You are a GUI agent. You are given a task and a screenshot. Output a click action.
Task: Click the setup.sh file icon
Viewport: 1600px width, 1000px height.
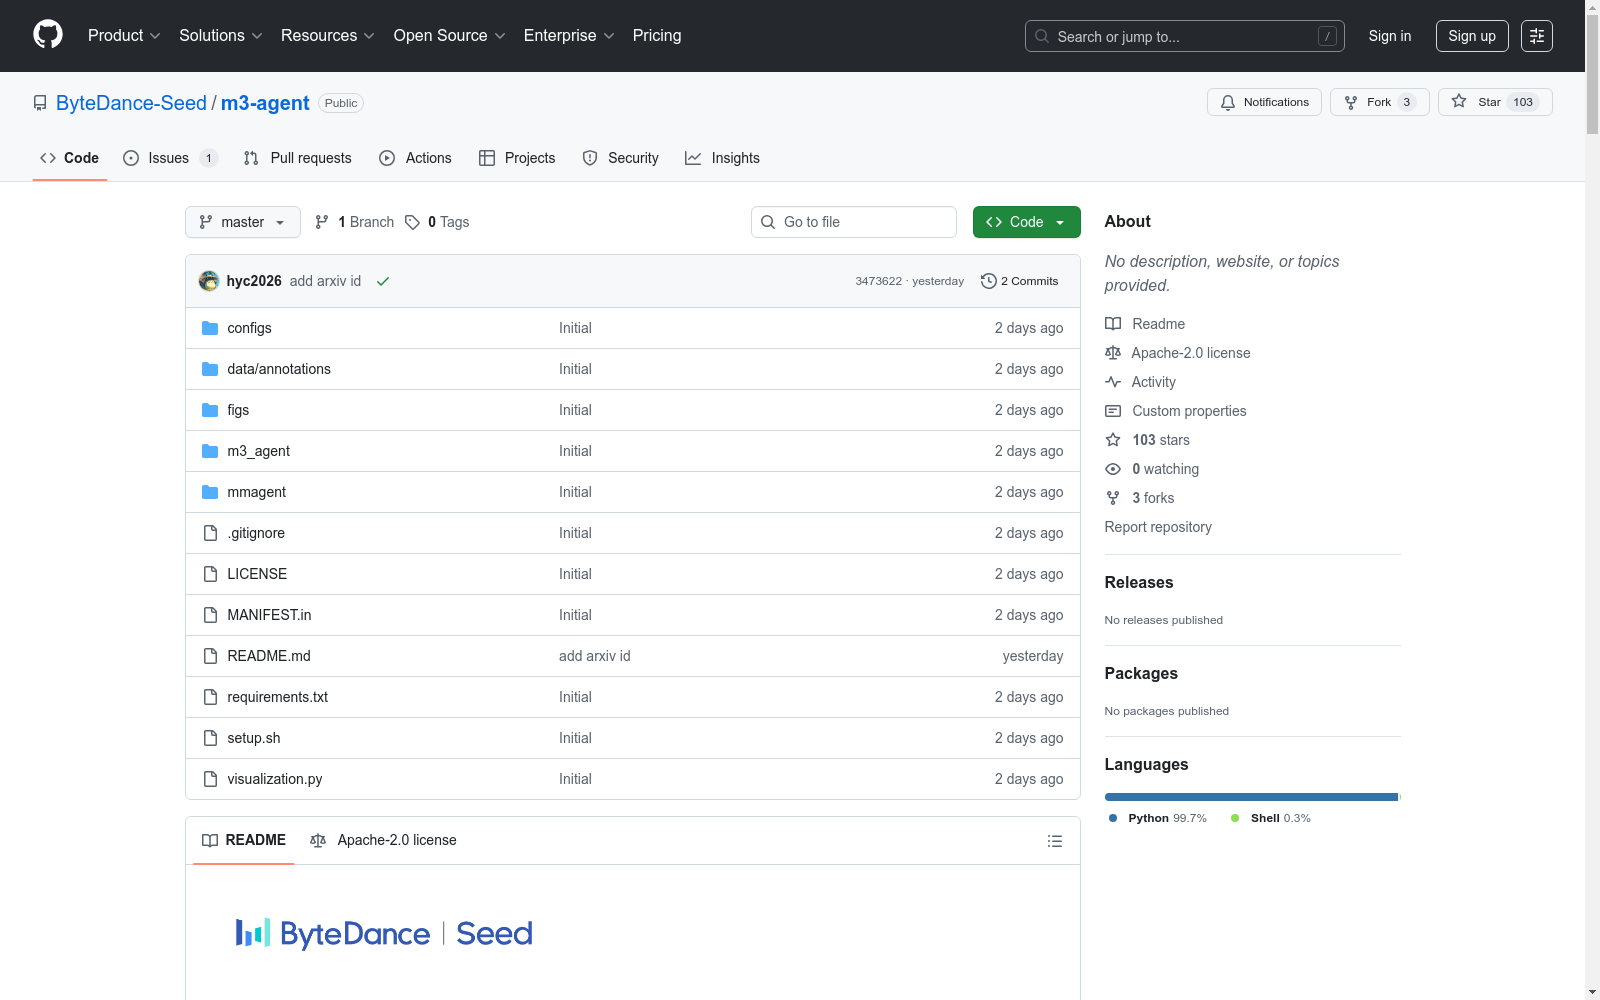[210, 738]
